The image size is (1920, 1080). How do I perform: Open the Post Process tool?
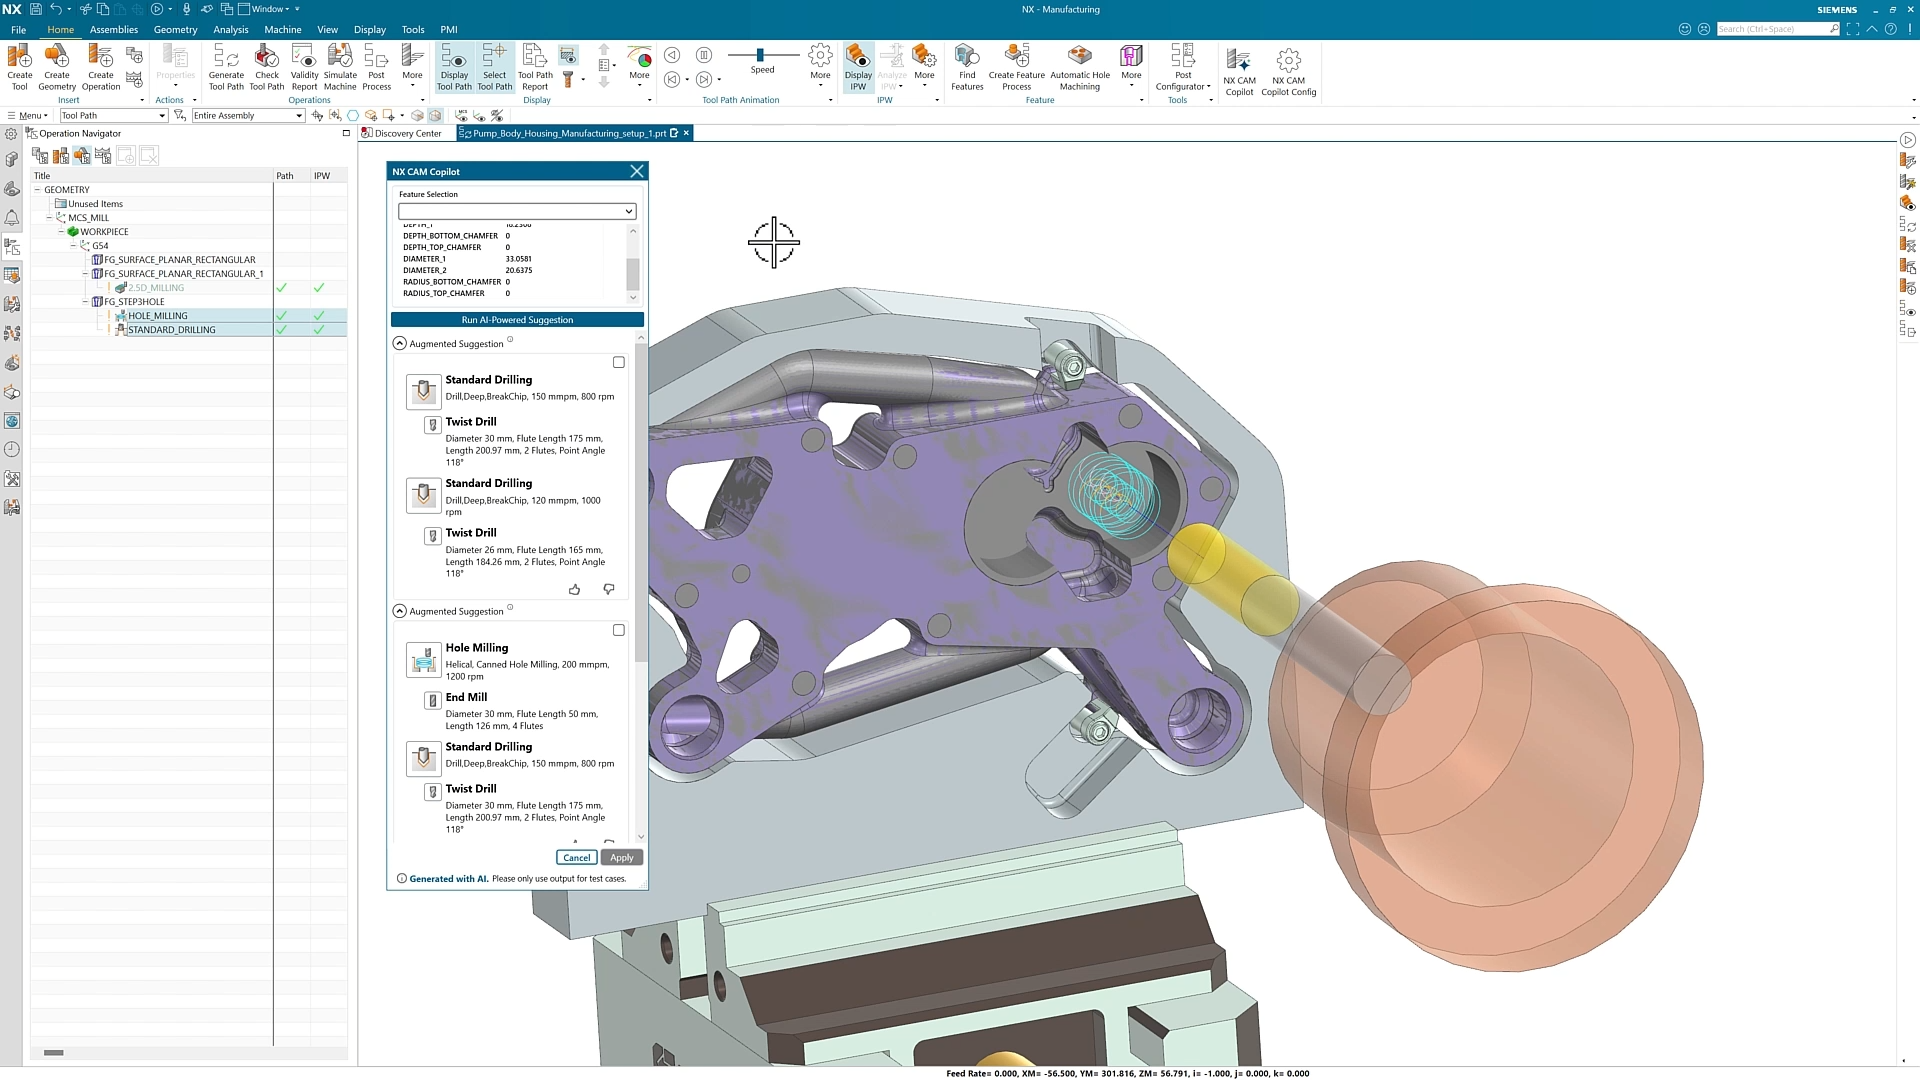[x=376, y=57]
